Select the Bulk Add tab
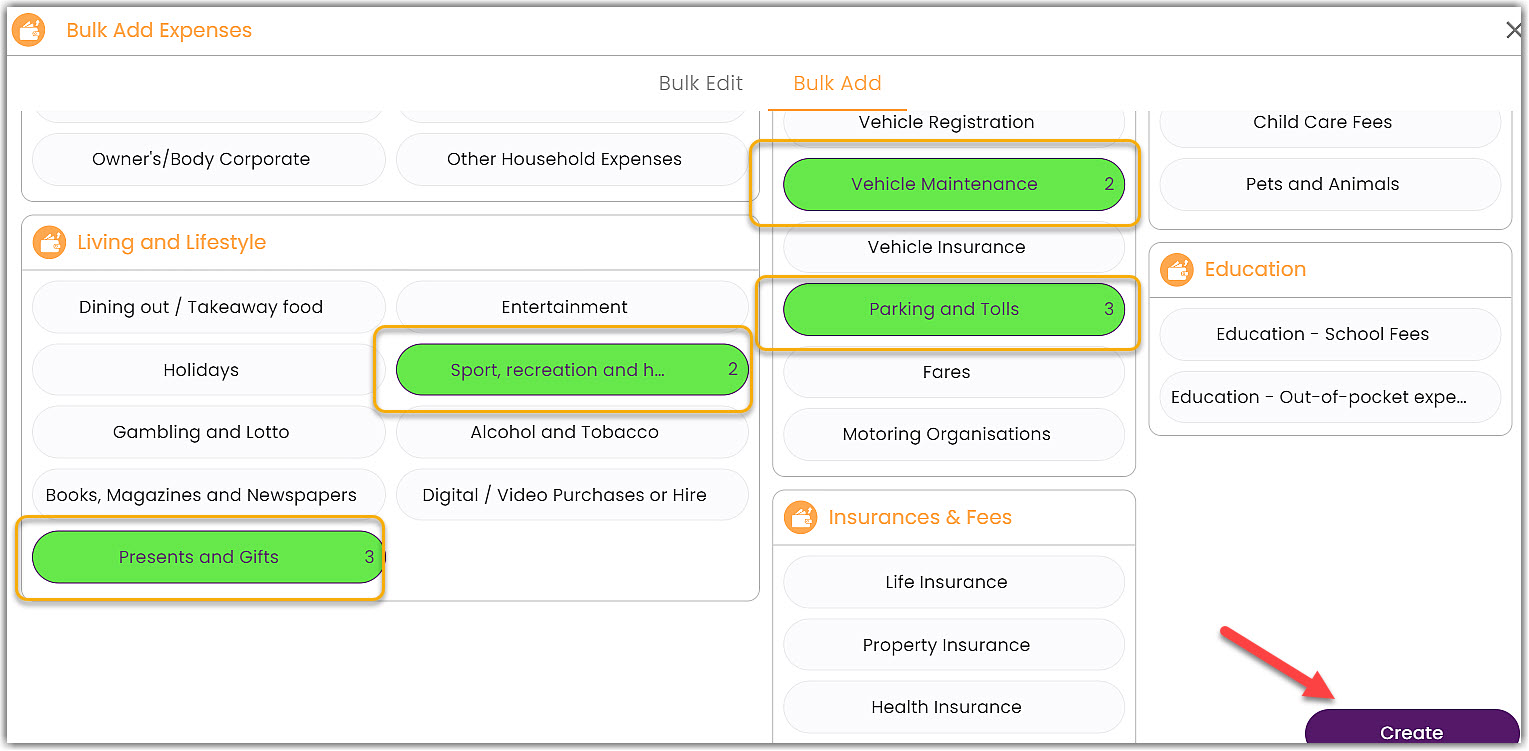Viewport: 1529px width, 751px height. coord(837,83)
